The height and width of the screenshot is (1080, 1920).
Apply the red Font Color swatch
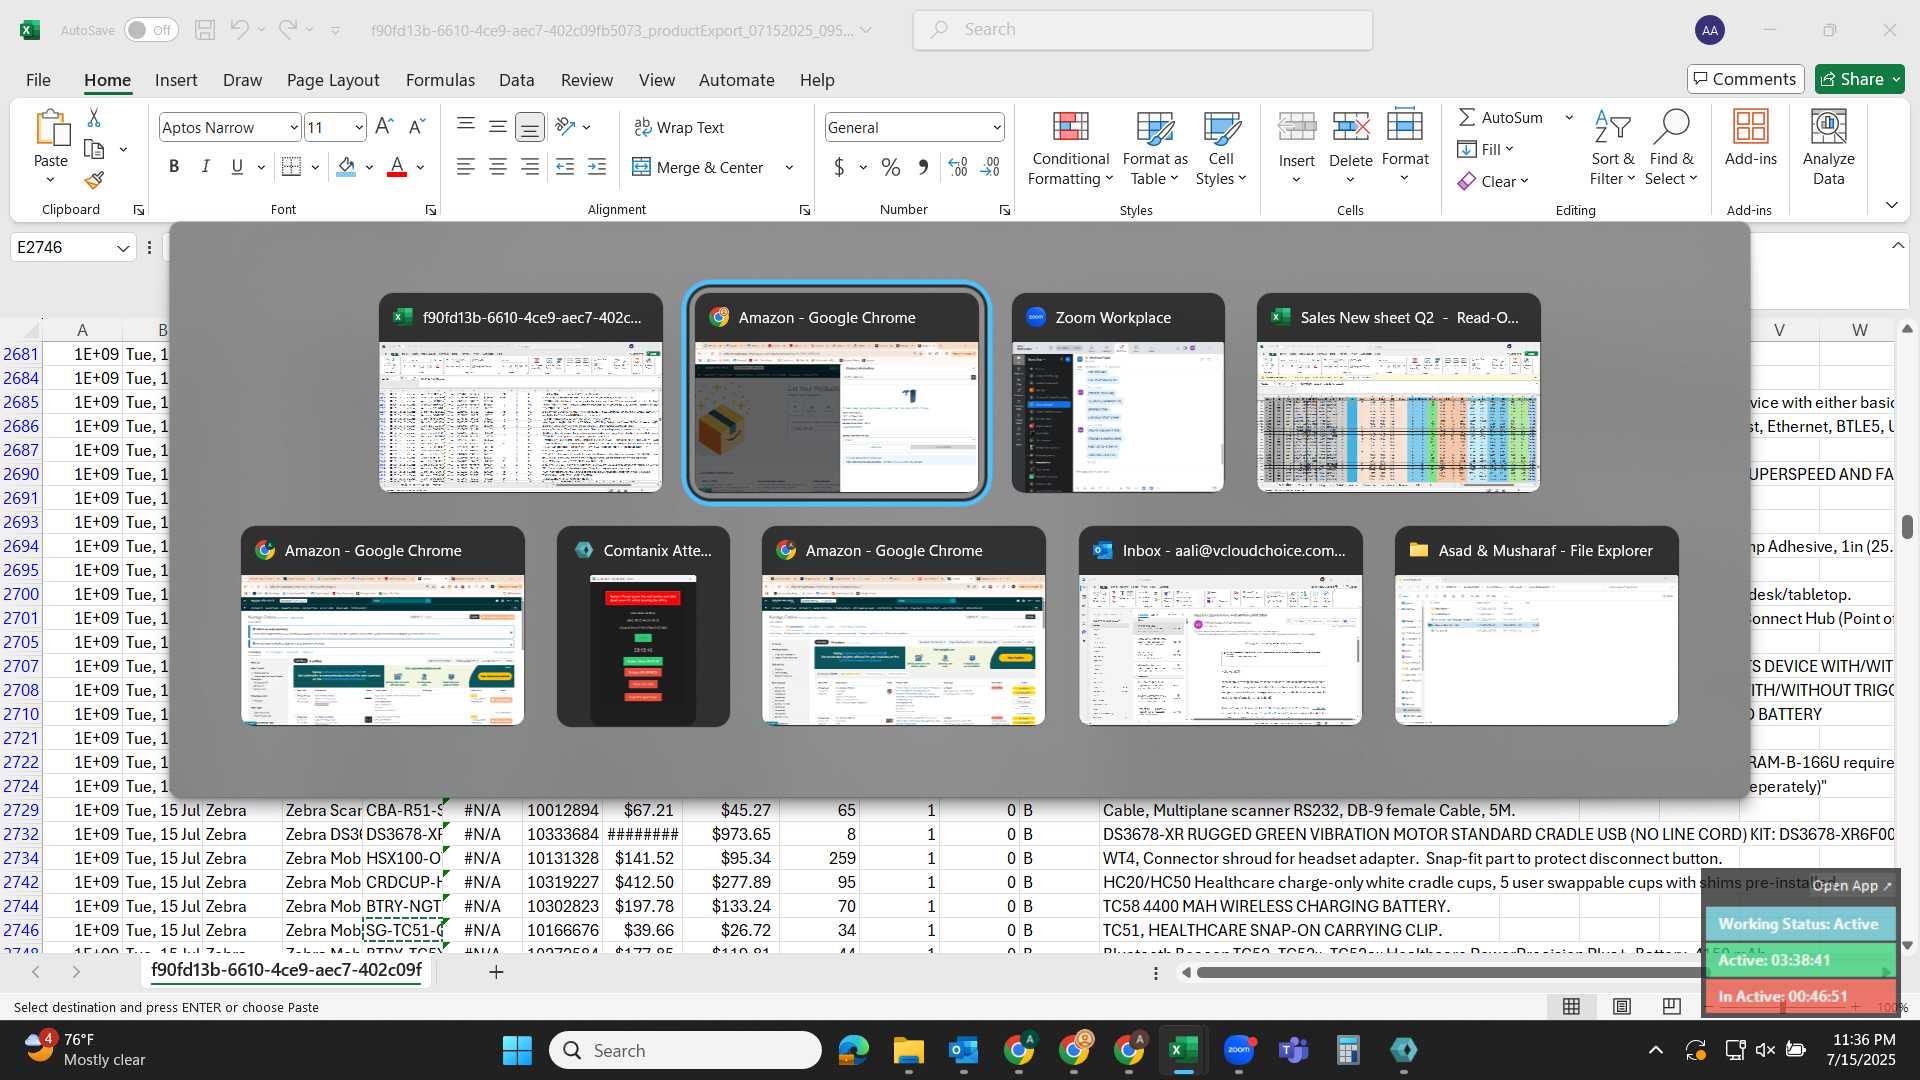click(397, 167)
